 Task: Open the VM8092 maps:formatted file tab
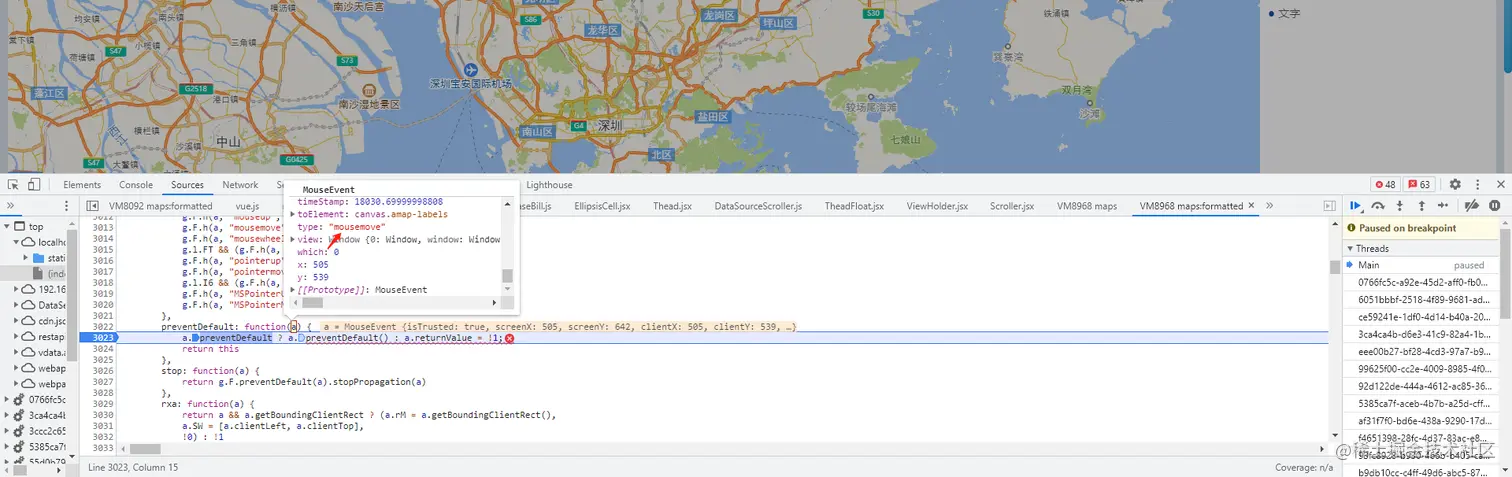coord(160,206)
